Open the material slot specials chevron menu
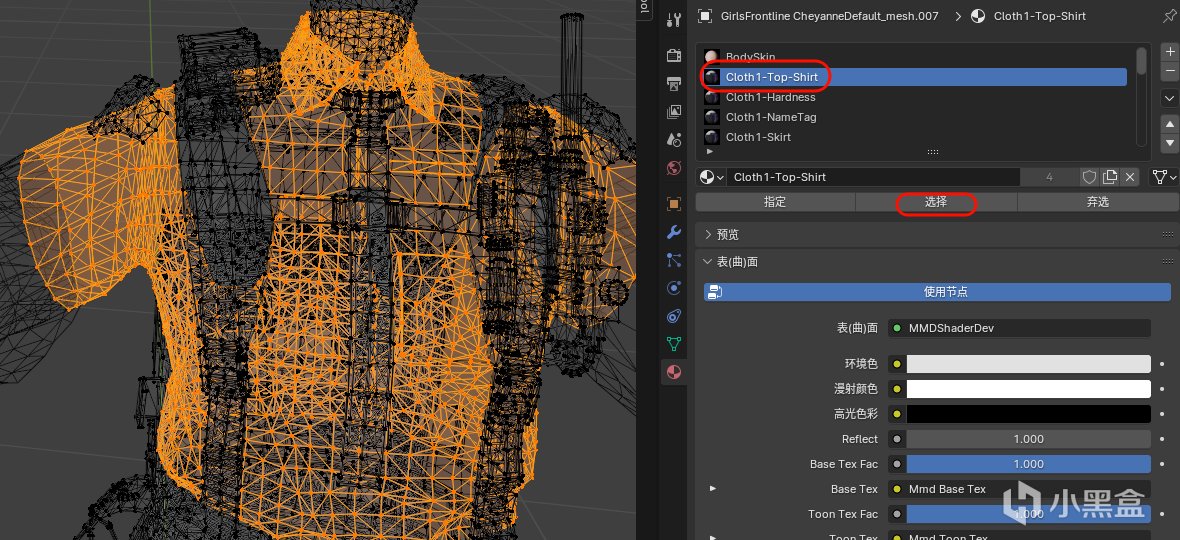The image size is (1180, 540). 1169,98
